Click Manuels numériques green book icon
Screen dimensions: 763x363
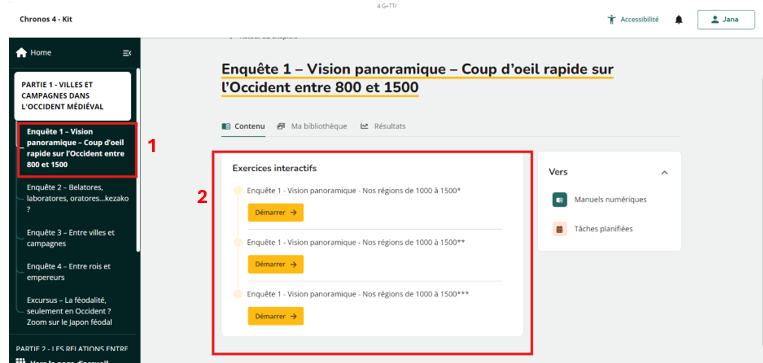tap(560, 200)
